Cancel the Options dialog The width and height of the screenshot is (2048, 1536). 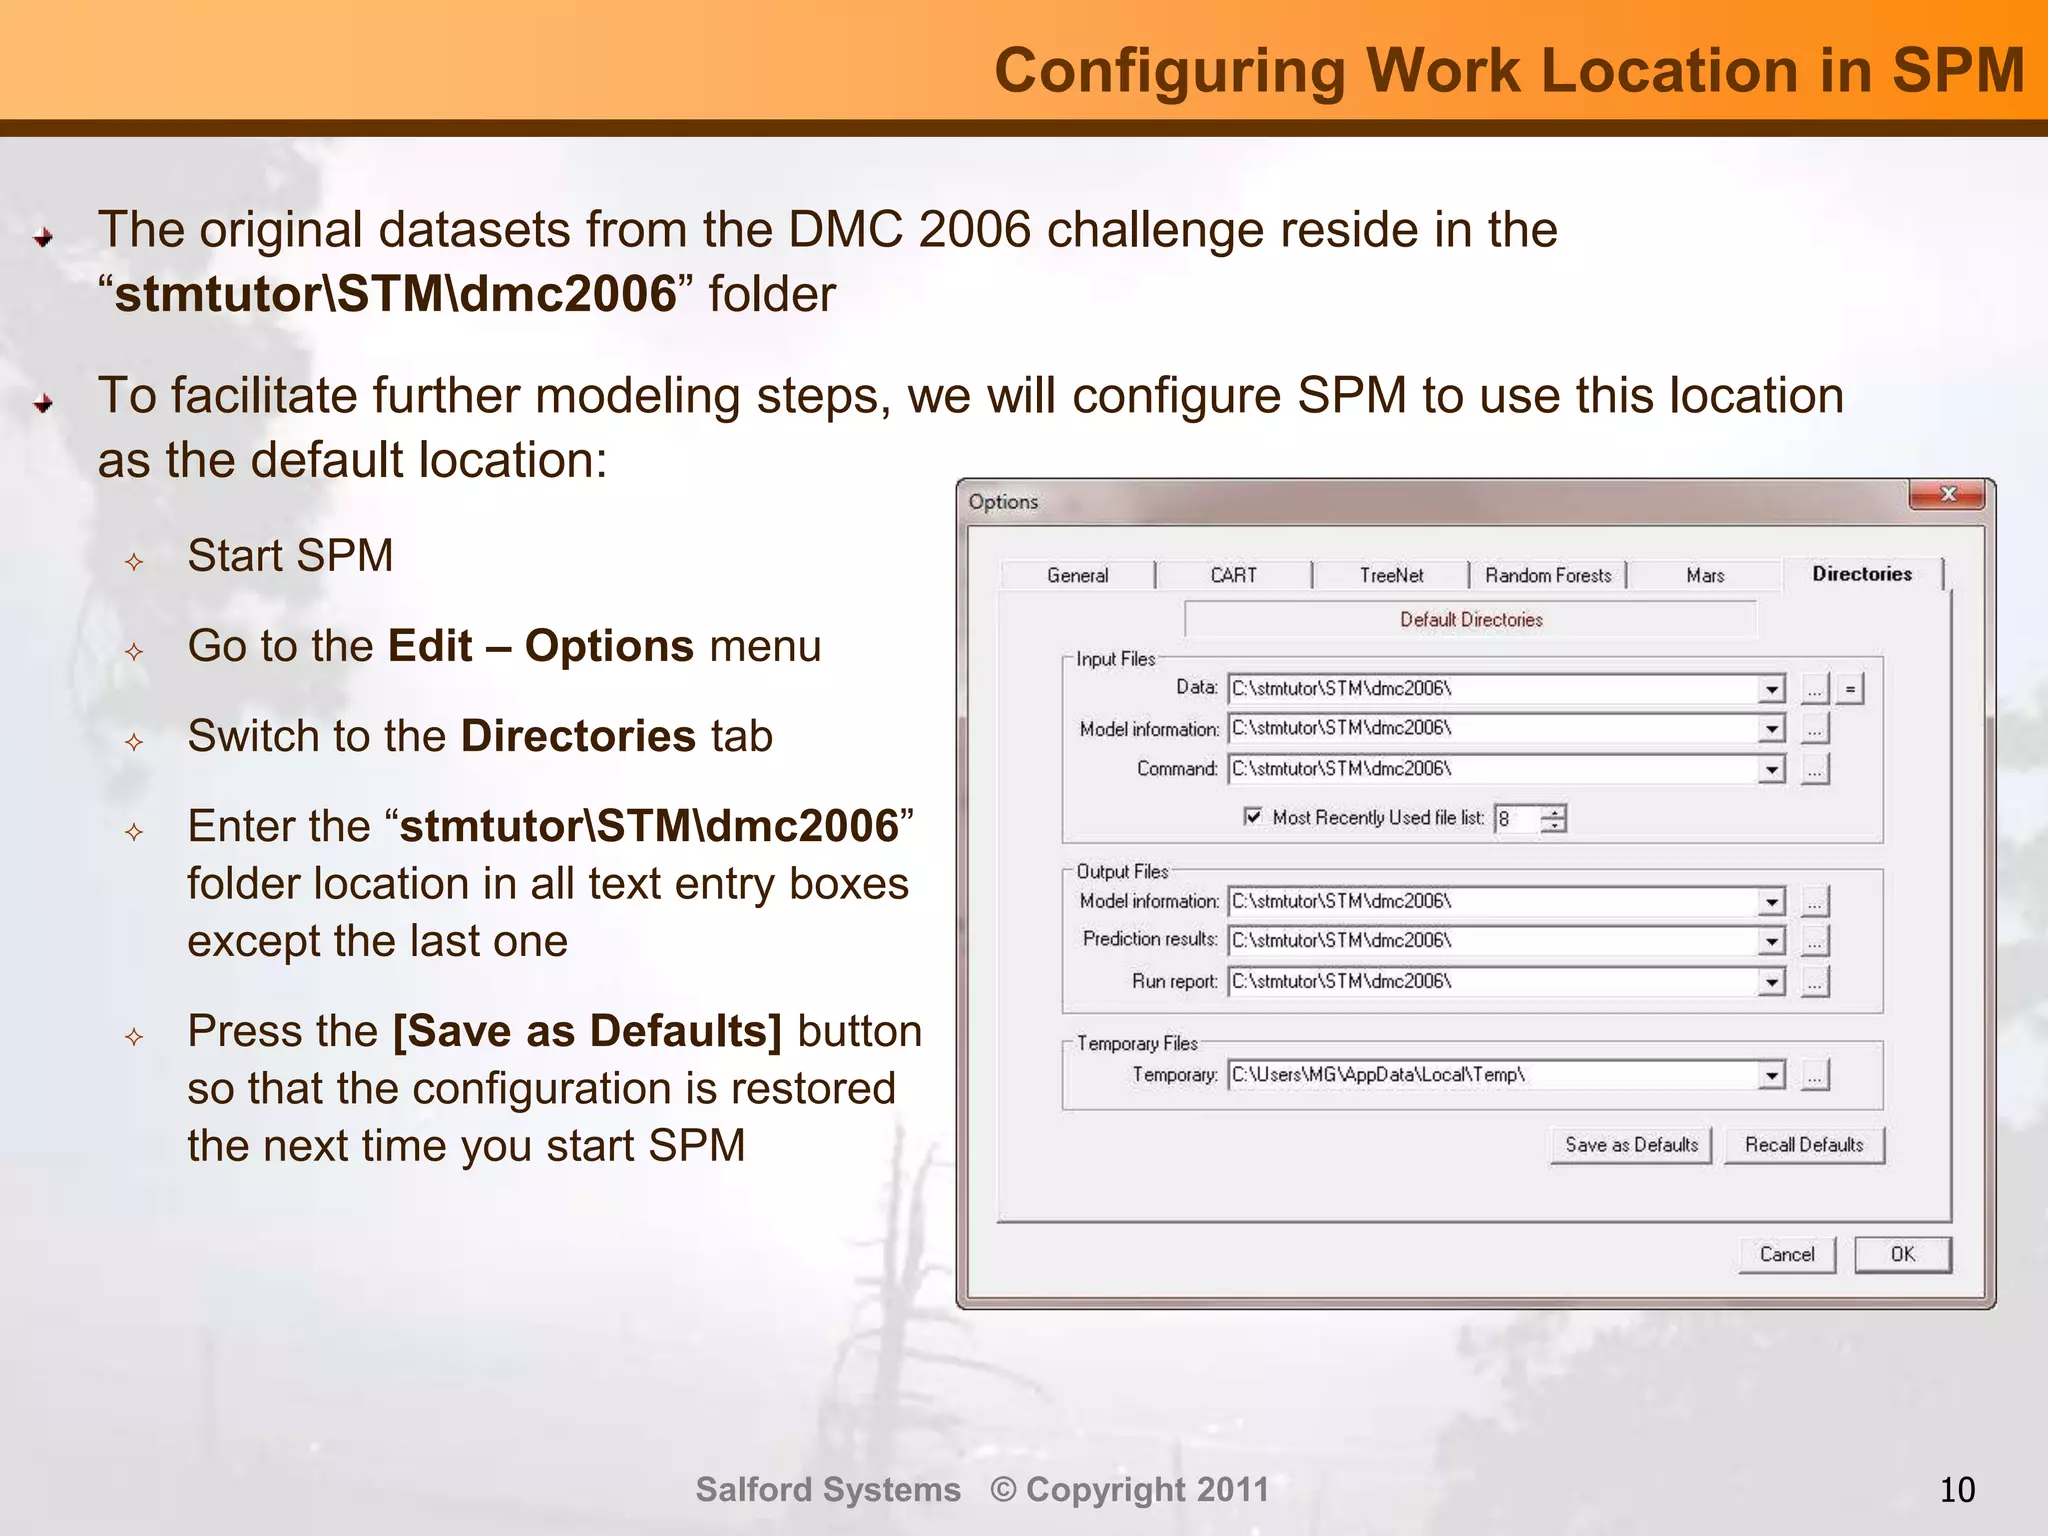pos(1787,1254)
